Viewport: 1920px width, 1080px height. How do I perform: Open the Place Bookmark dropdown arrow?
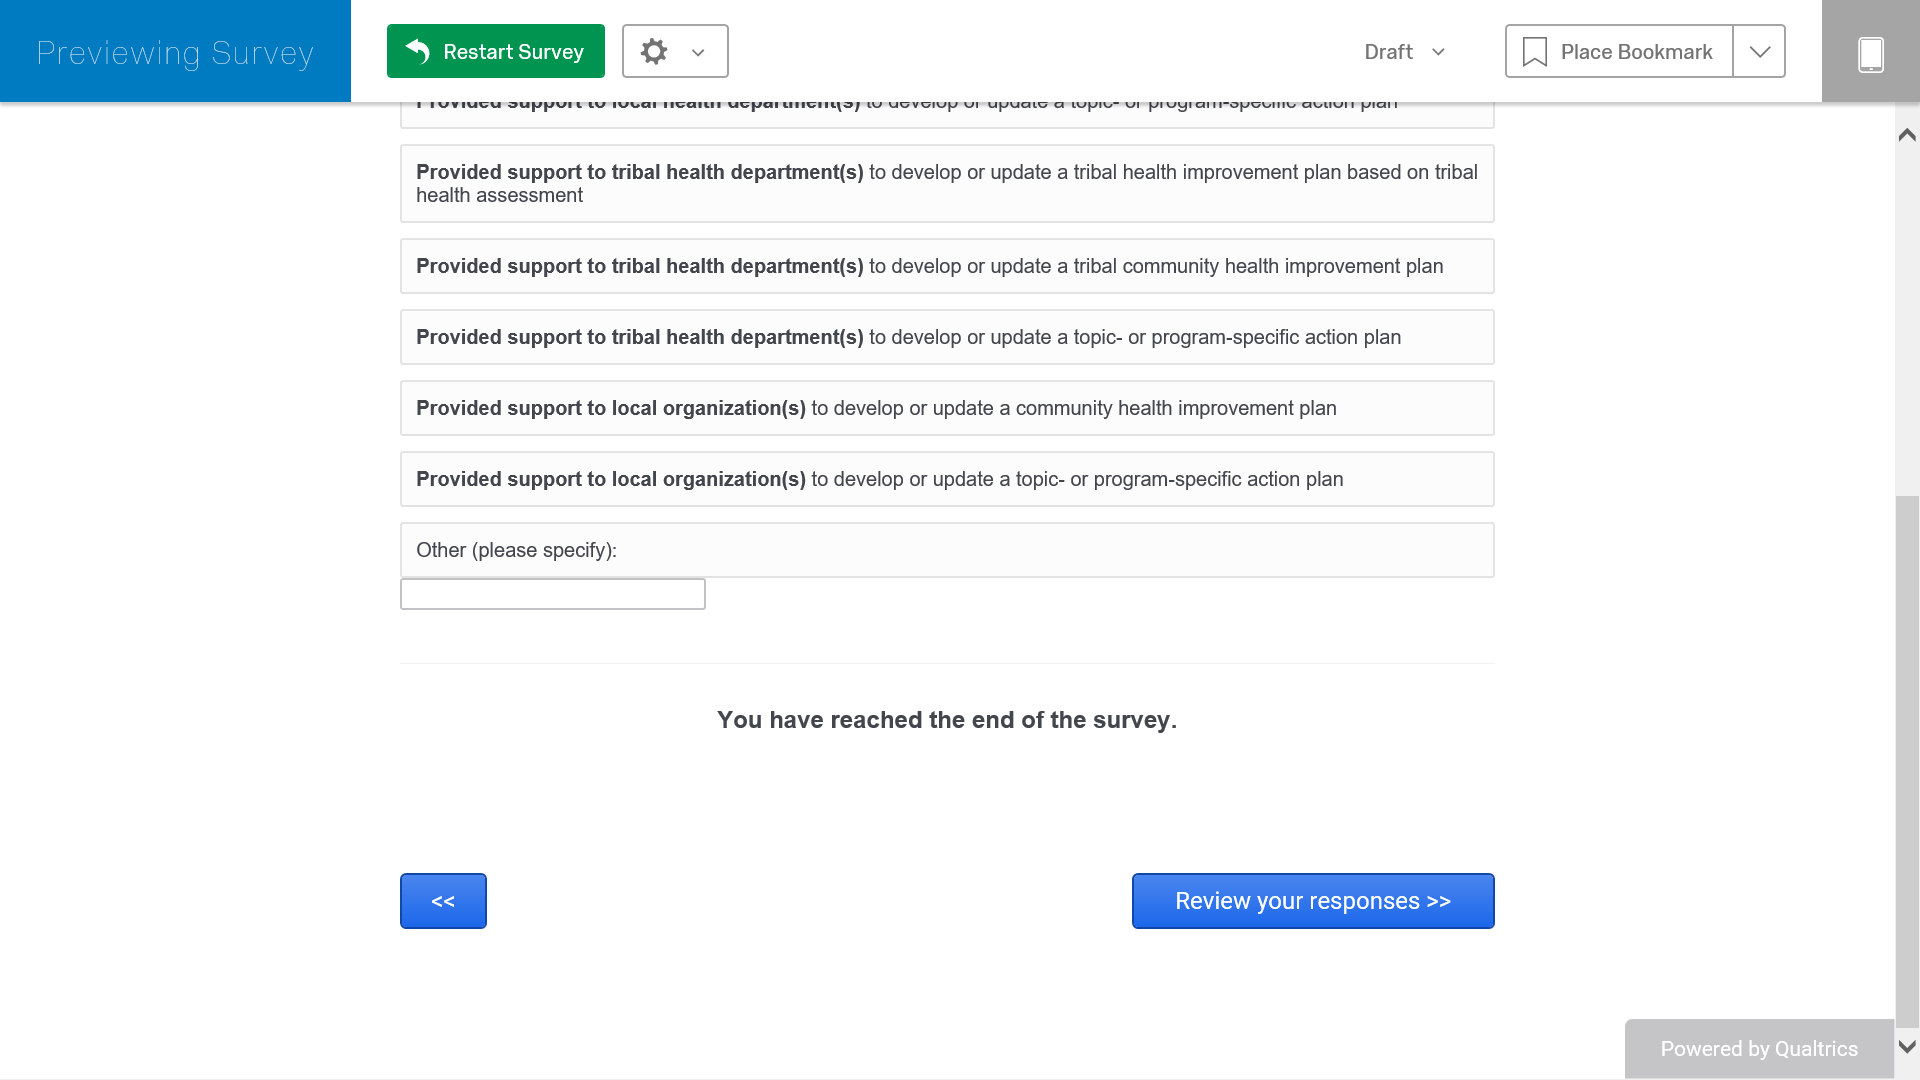tap(1759, 52)
